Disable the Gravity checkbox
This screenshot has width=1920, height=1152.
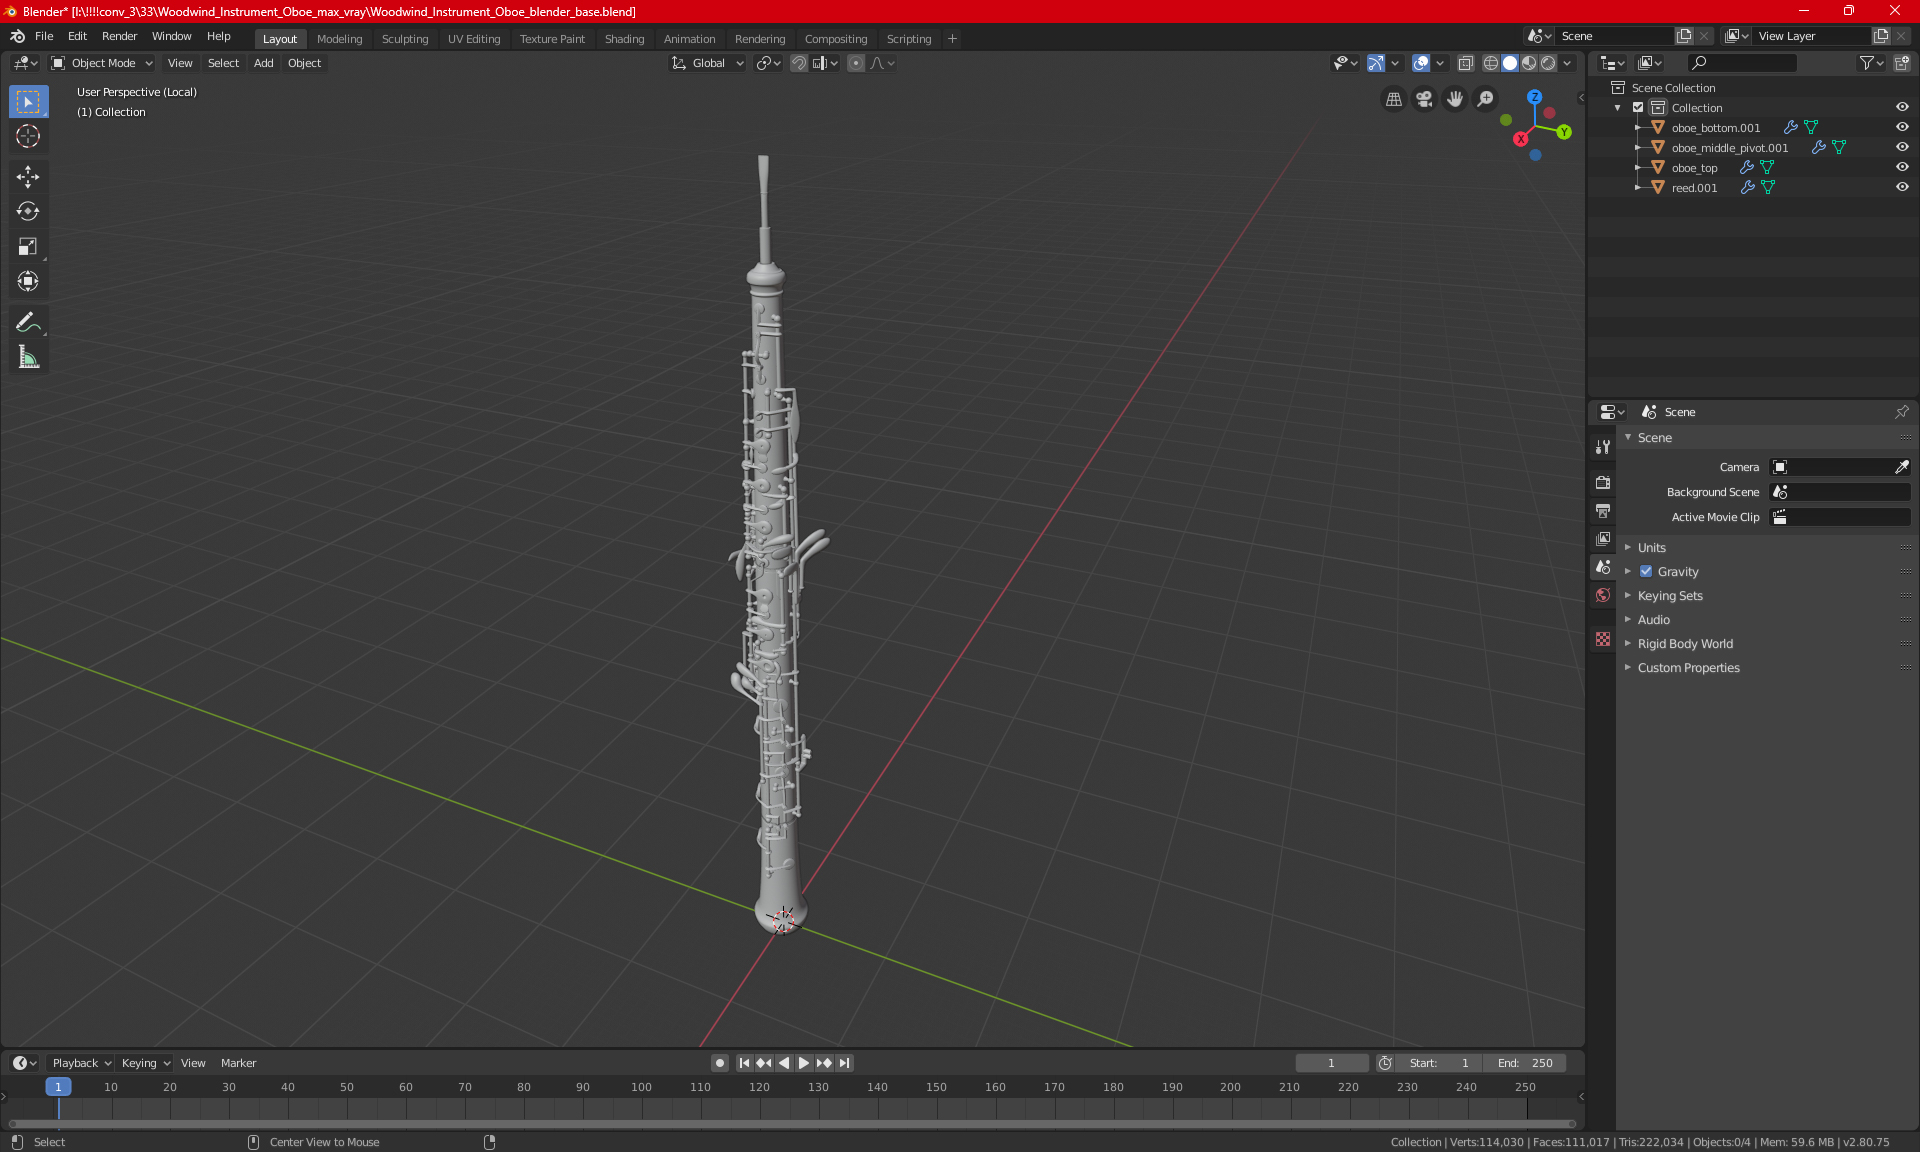coord(1646,572)
